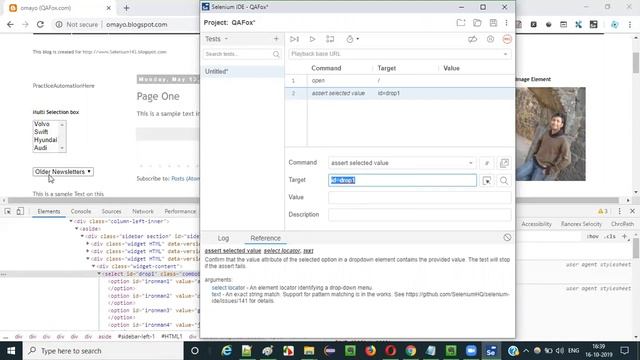Click find target in page magnifier

504,180
